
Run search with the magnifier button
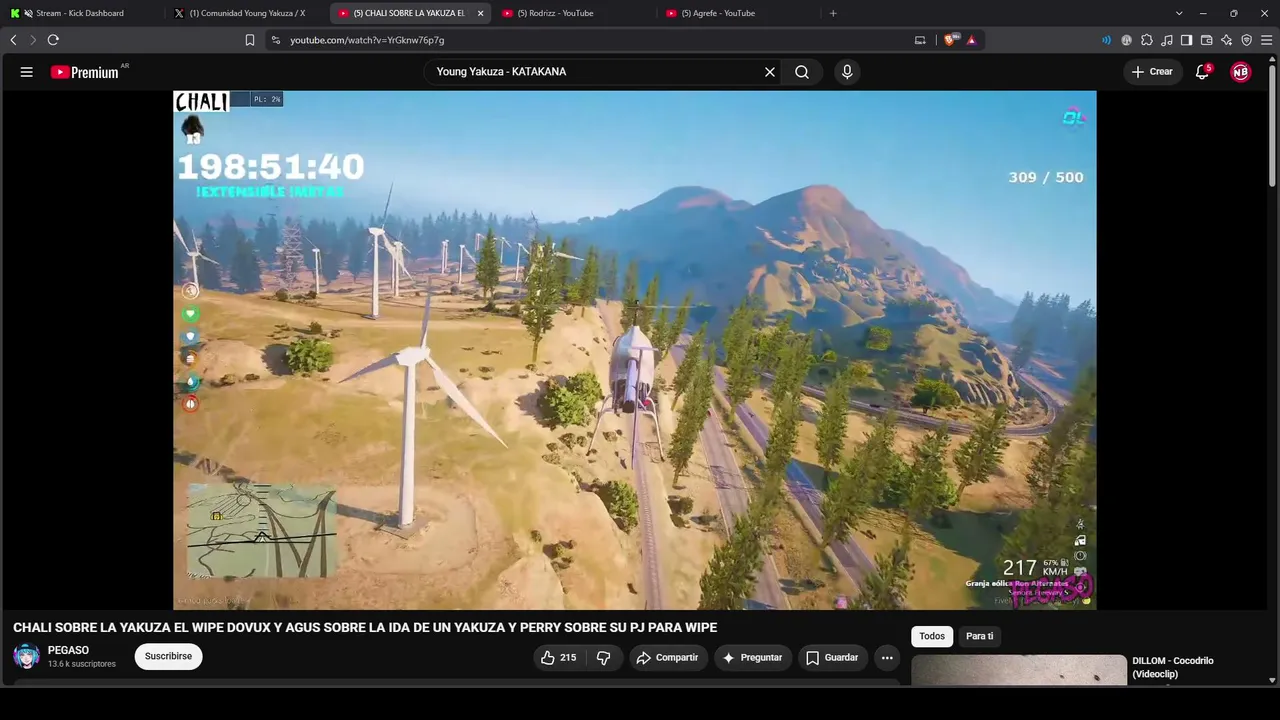(802, 72)
